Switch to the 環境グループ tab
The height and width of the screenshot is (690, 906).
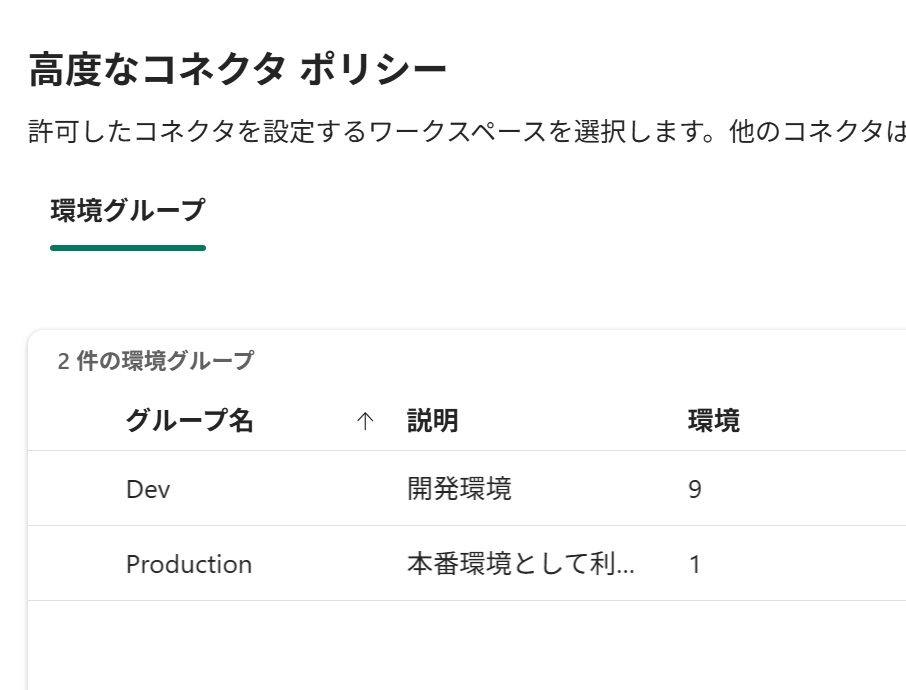pos(127,211)
